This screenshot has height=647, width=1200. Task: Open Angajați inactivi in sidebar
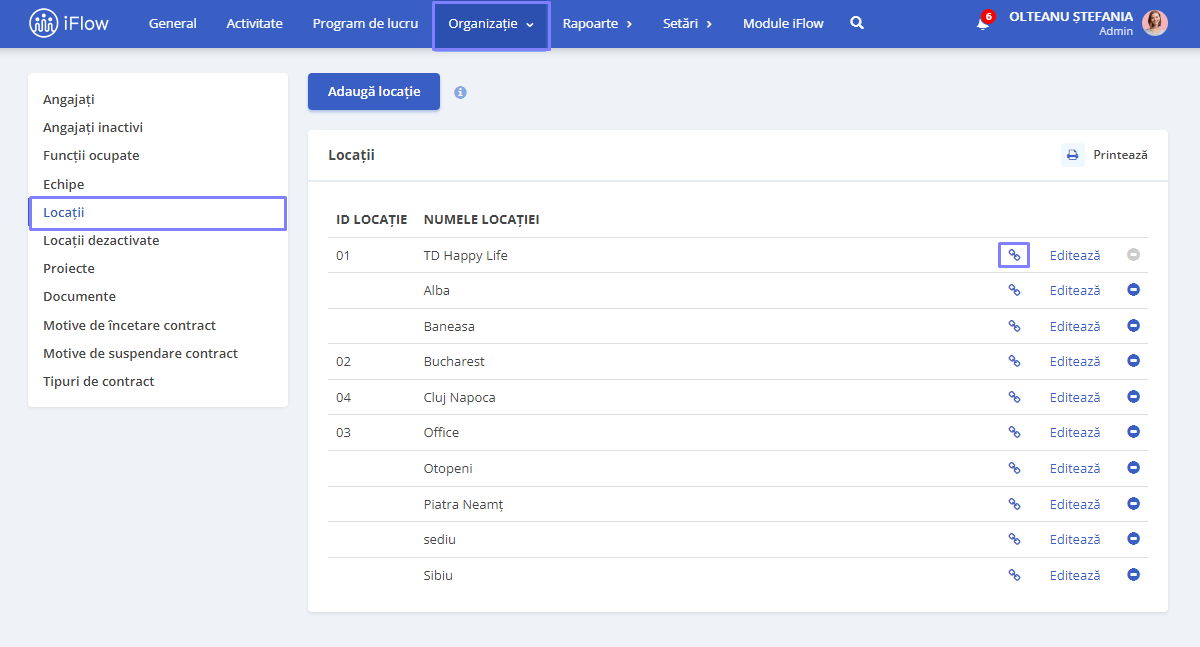click(93, 127)
